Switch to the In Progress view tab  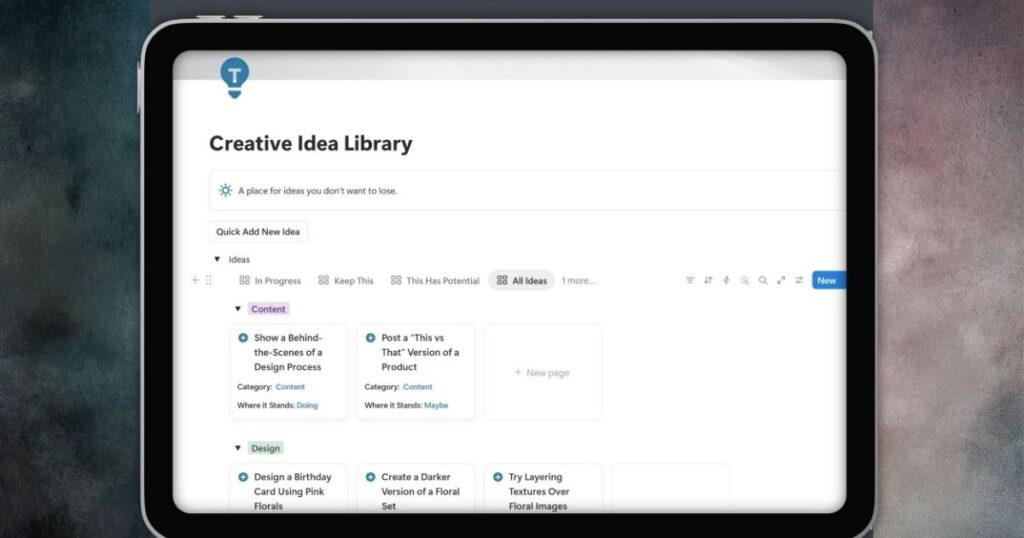coord(270,281)
